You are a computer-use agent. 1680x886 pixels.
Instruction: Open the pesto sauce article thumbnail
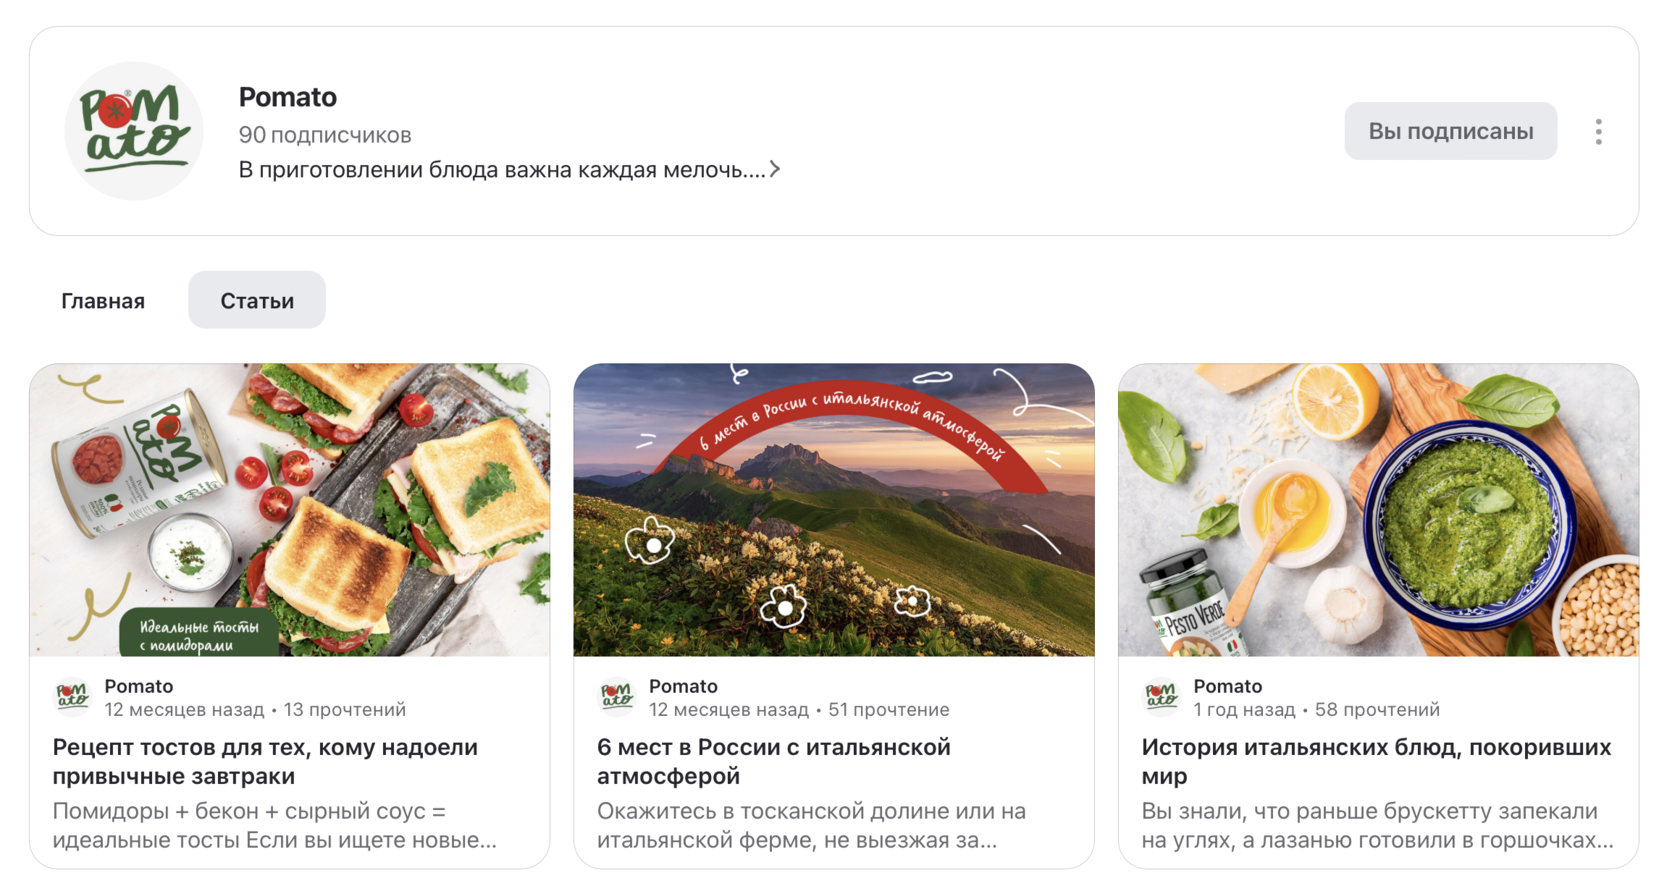coord(1378,510)
